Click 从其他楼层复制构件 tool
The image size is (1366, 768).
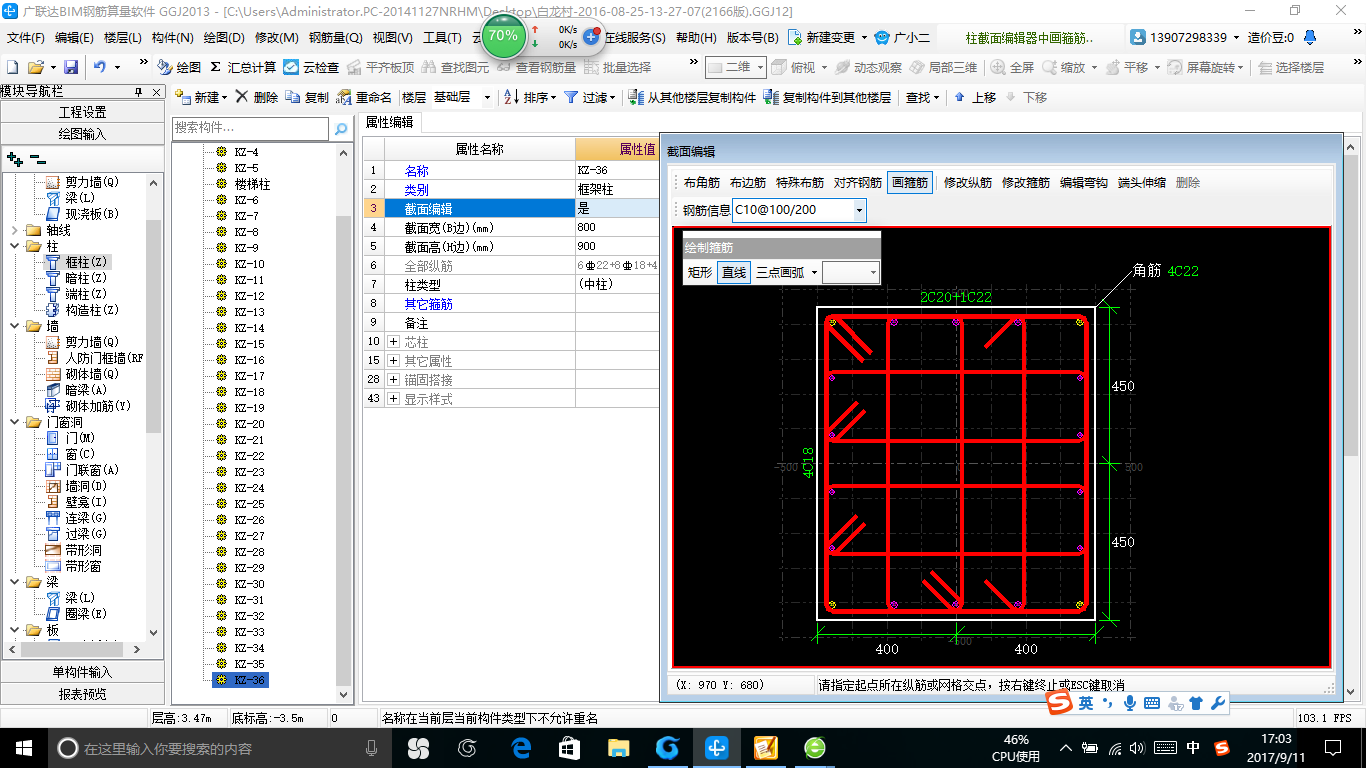point(692,97)
